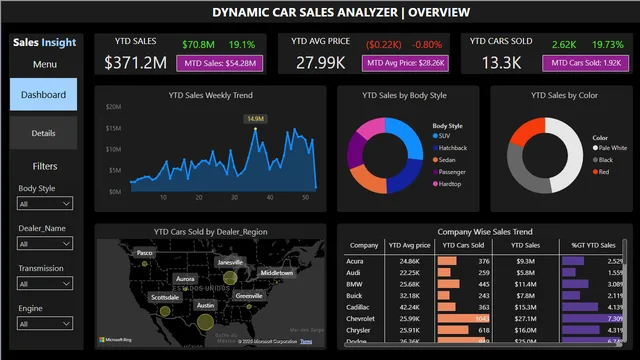This screenshot has height=360, width=640.
Task: Click the red segment in color donut
Action: point(527,131)
